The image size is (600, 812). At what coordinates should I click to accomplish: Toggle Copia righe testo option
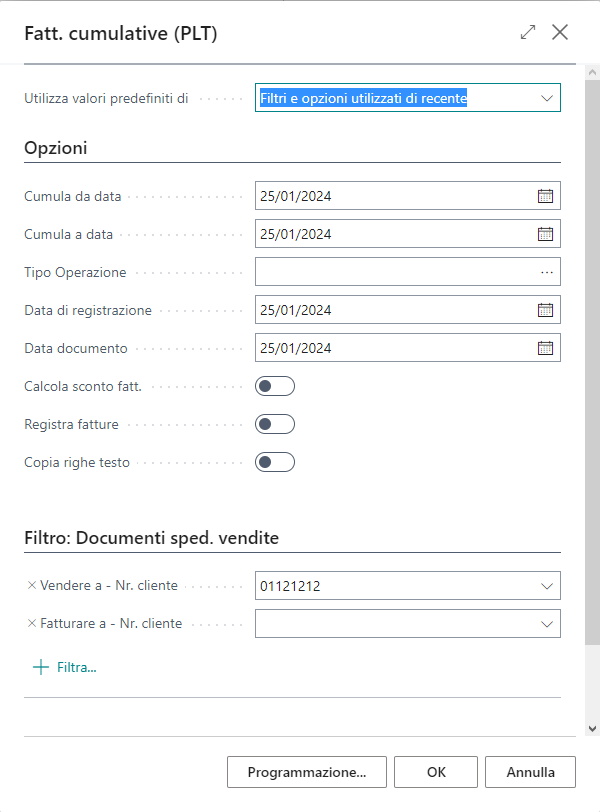pos(275,462)
